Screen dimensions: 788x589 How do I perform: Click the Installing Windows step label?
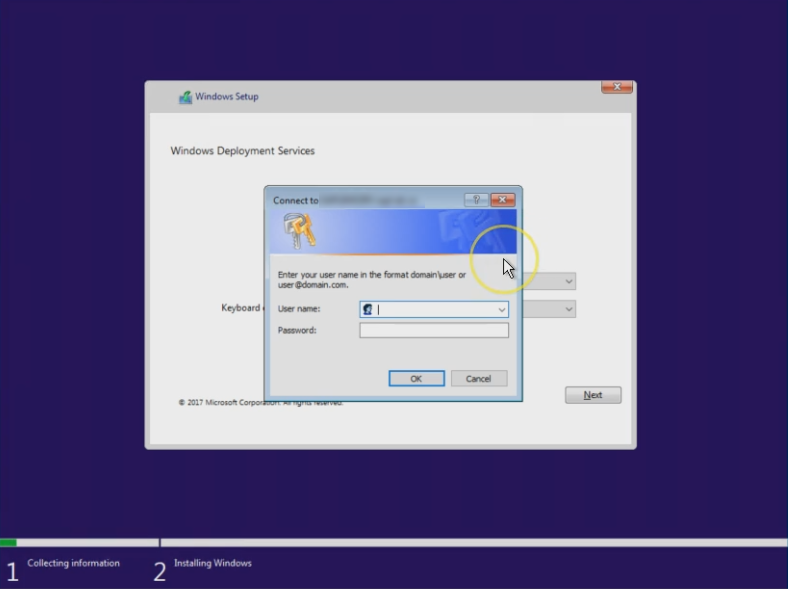pos(213,563)
